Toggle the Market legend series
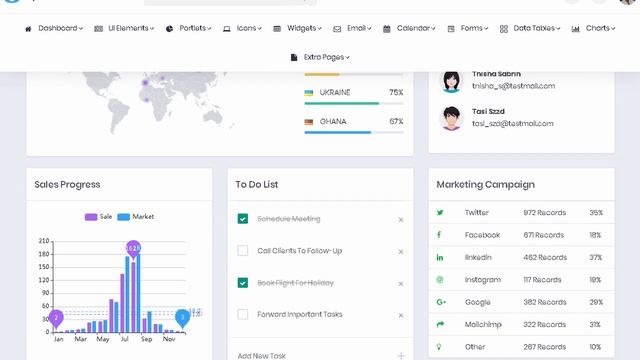640x360 pixels. (136, 217)
